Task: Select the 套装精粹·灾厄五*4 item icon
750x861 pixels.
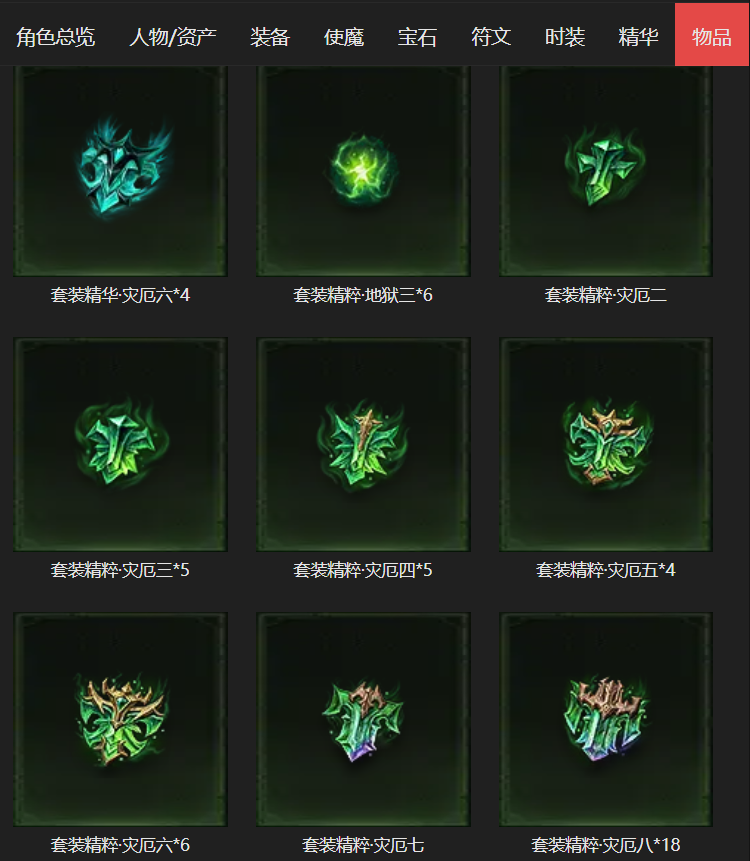Action: coord(606,444)
